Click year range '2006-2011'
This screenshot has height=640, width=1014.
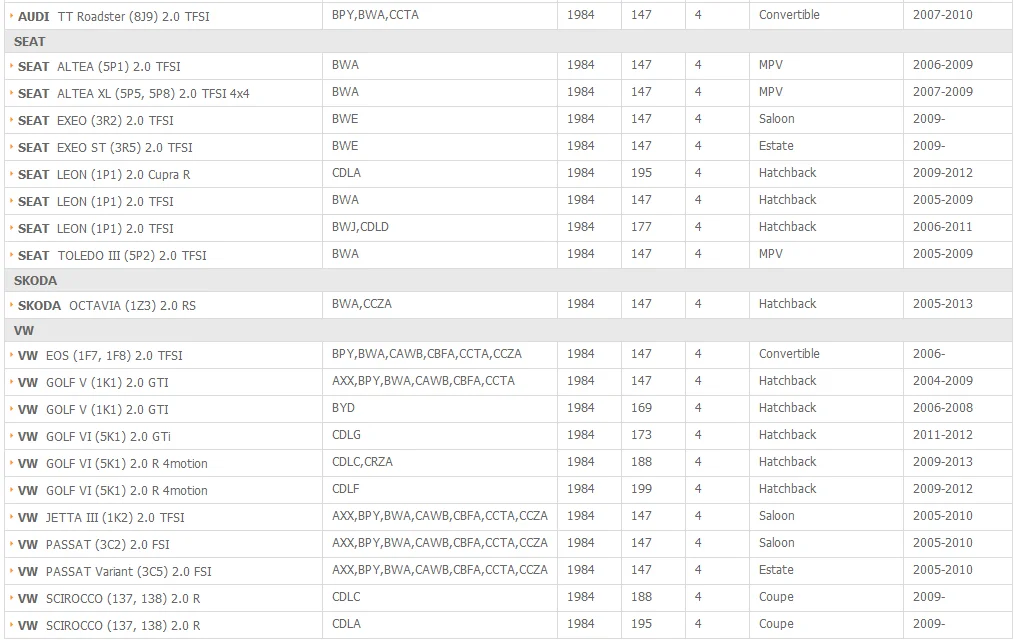tap(943, 227)
